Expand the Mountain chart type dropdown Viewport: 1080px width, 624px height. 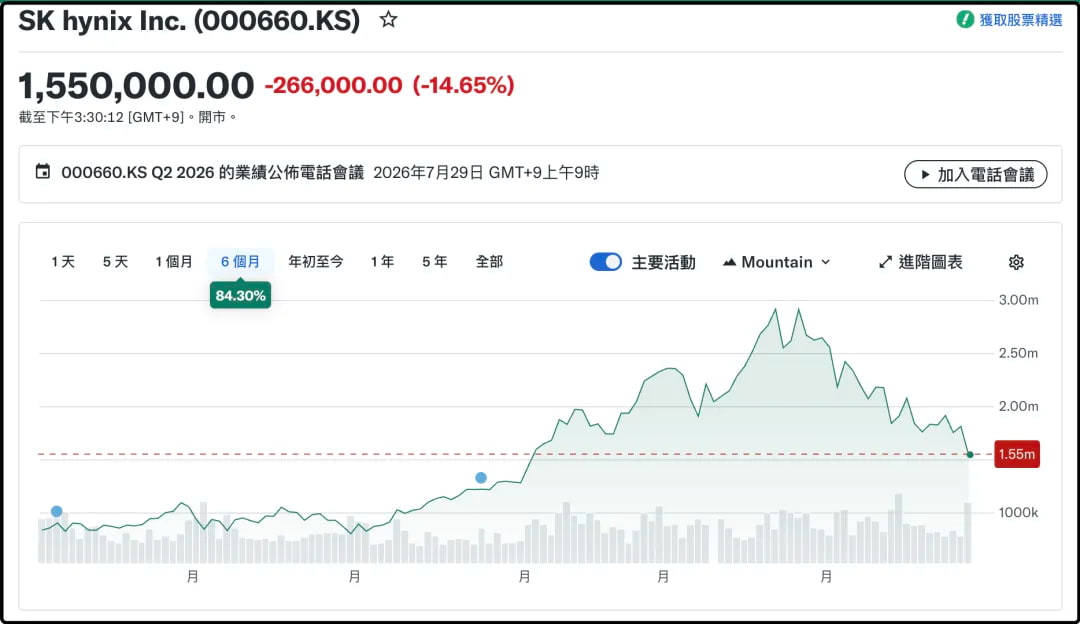coord(776,262)
